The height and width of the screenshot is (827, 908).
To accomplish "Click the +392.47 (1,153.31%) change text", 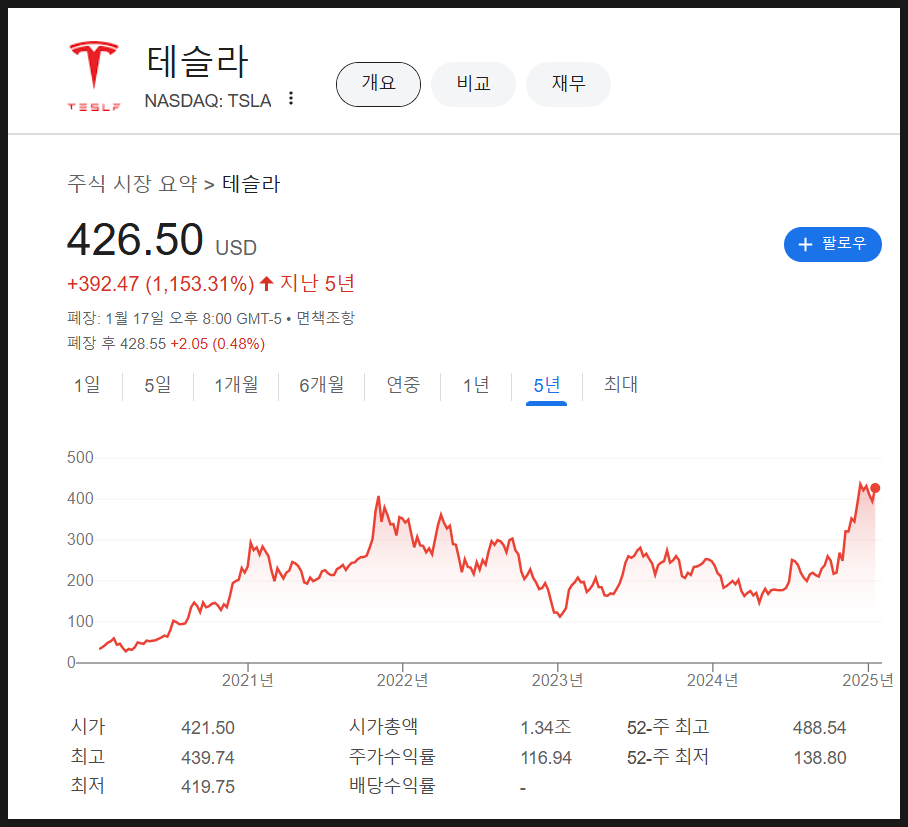I will coord(161,284).
